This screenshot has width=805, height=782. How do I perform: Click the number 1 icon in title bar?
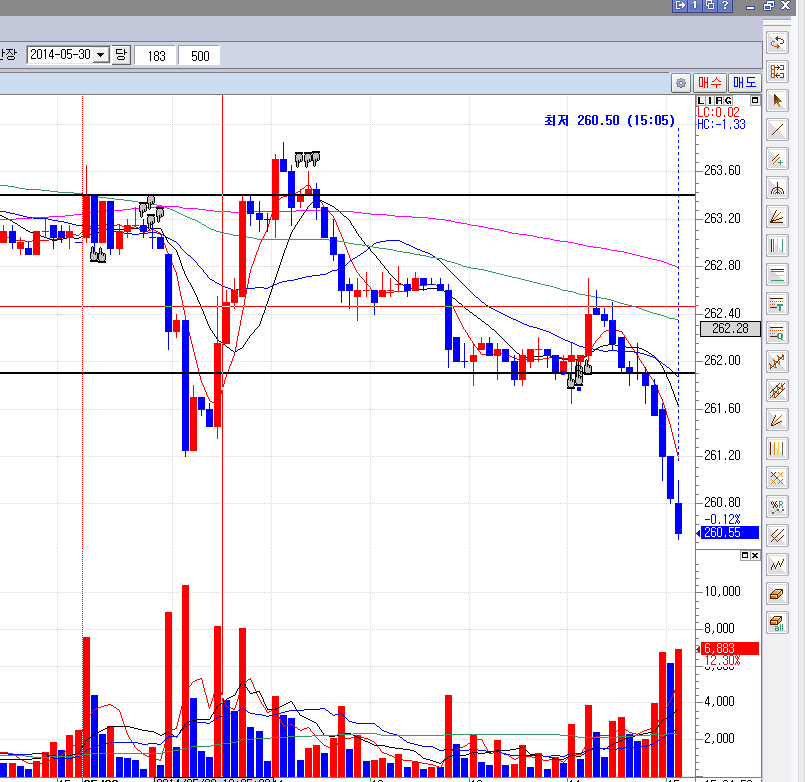pos(695,5)
